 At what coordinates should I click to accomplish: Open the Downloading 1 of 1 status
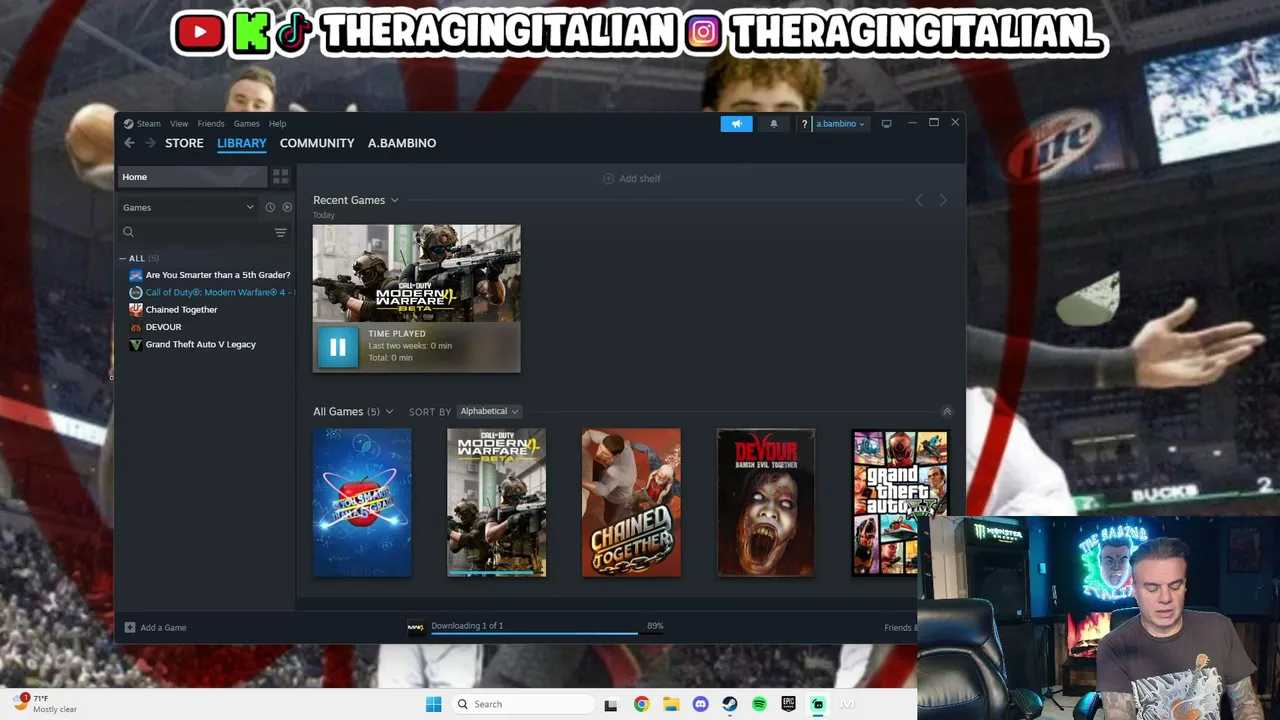(467, 626)
